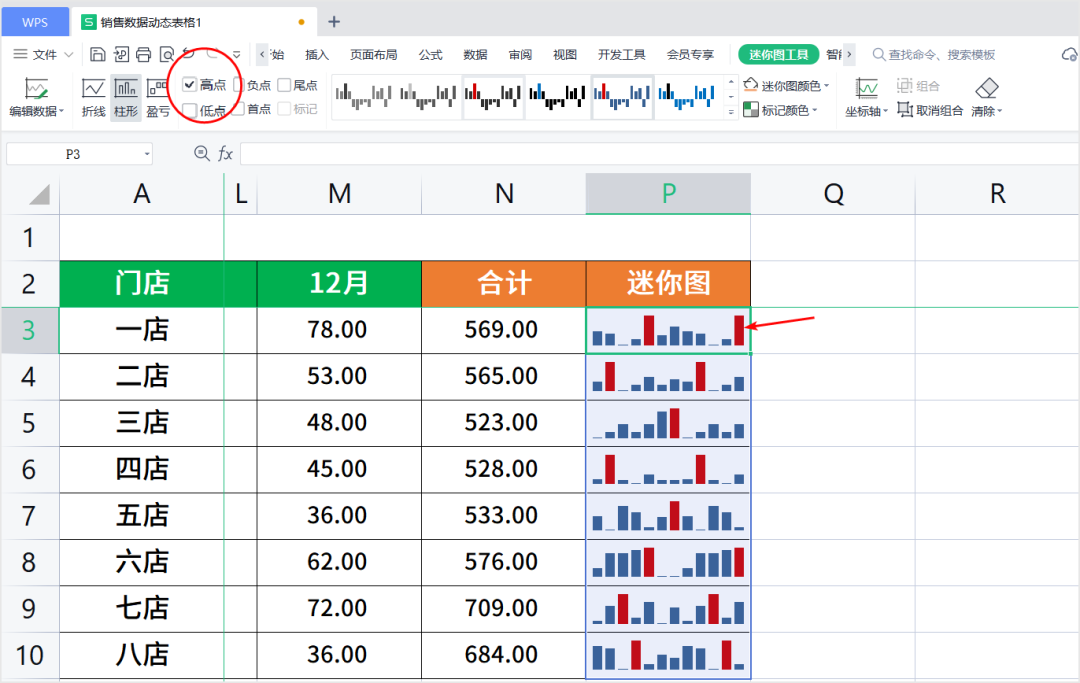This screenshot has height=683, width=1080.
Task: Select the Line (折线) sparkline type
Action: click(93, 98)
